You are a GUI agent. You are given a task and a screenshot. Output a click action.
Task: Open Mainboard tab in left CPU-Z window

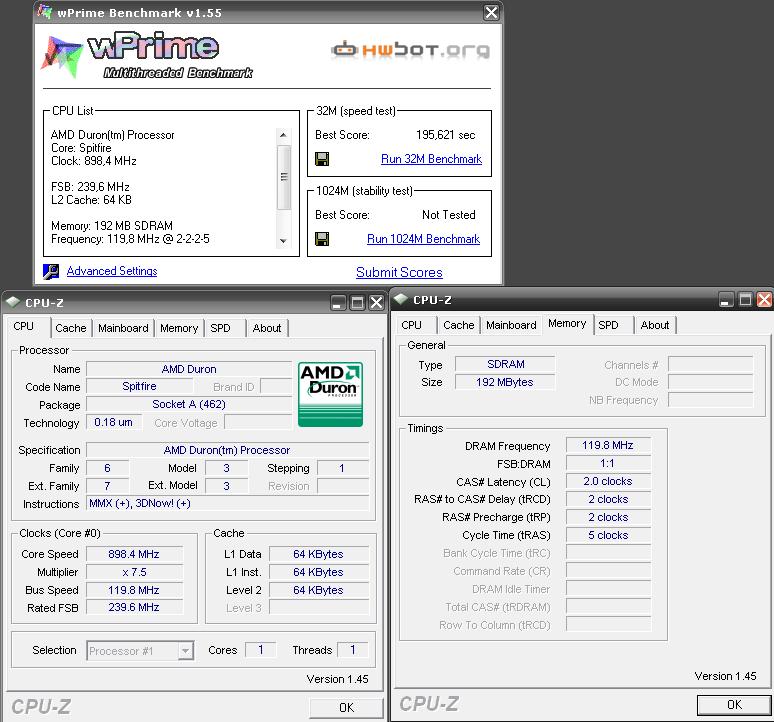(x=123, y=328)
